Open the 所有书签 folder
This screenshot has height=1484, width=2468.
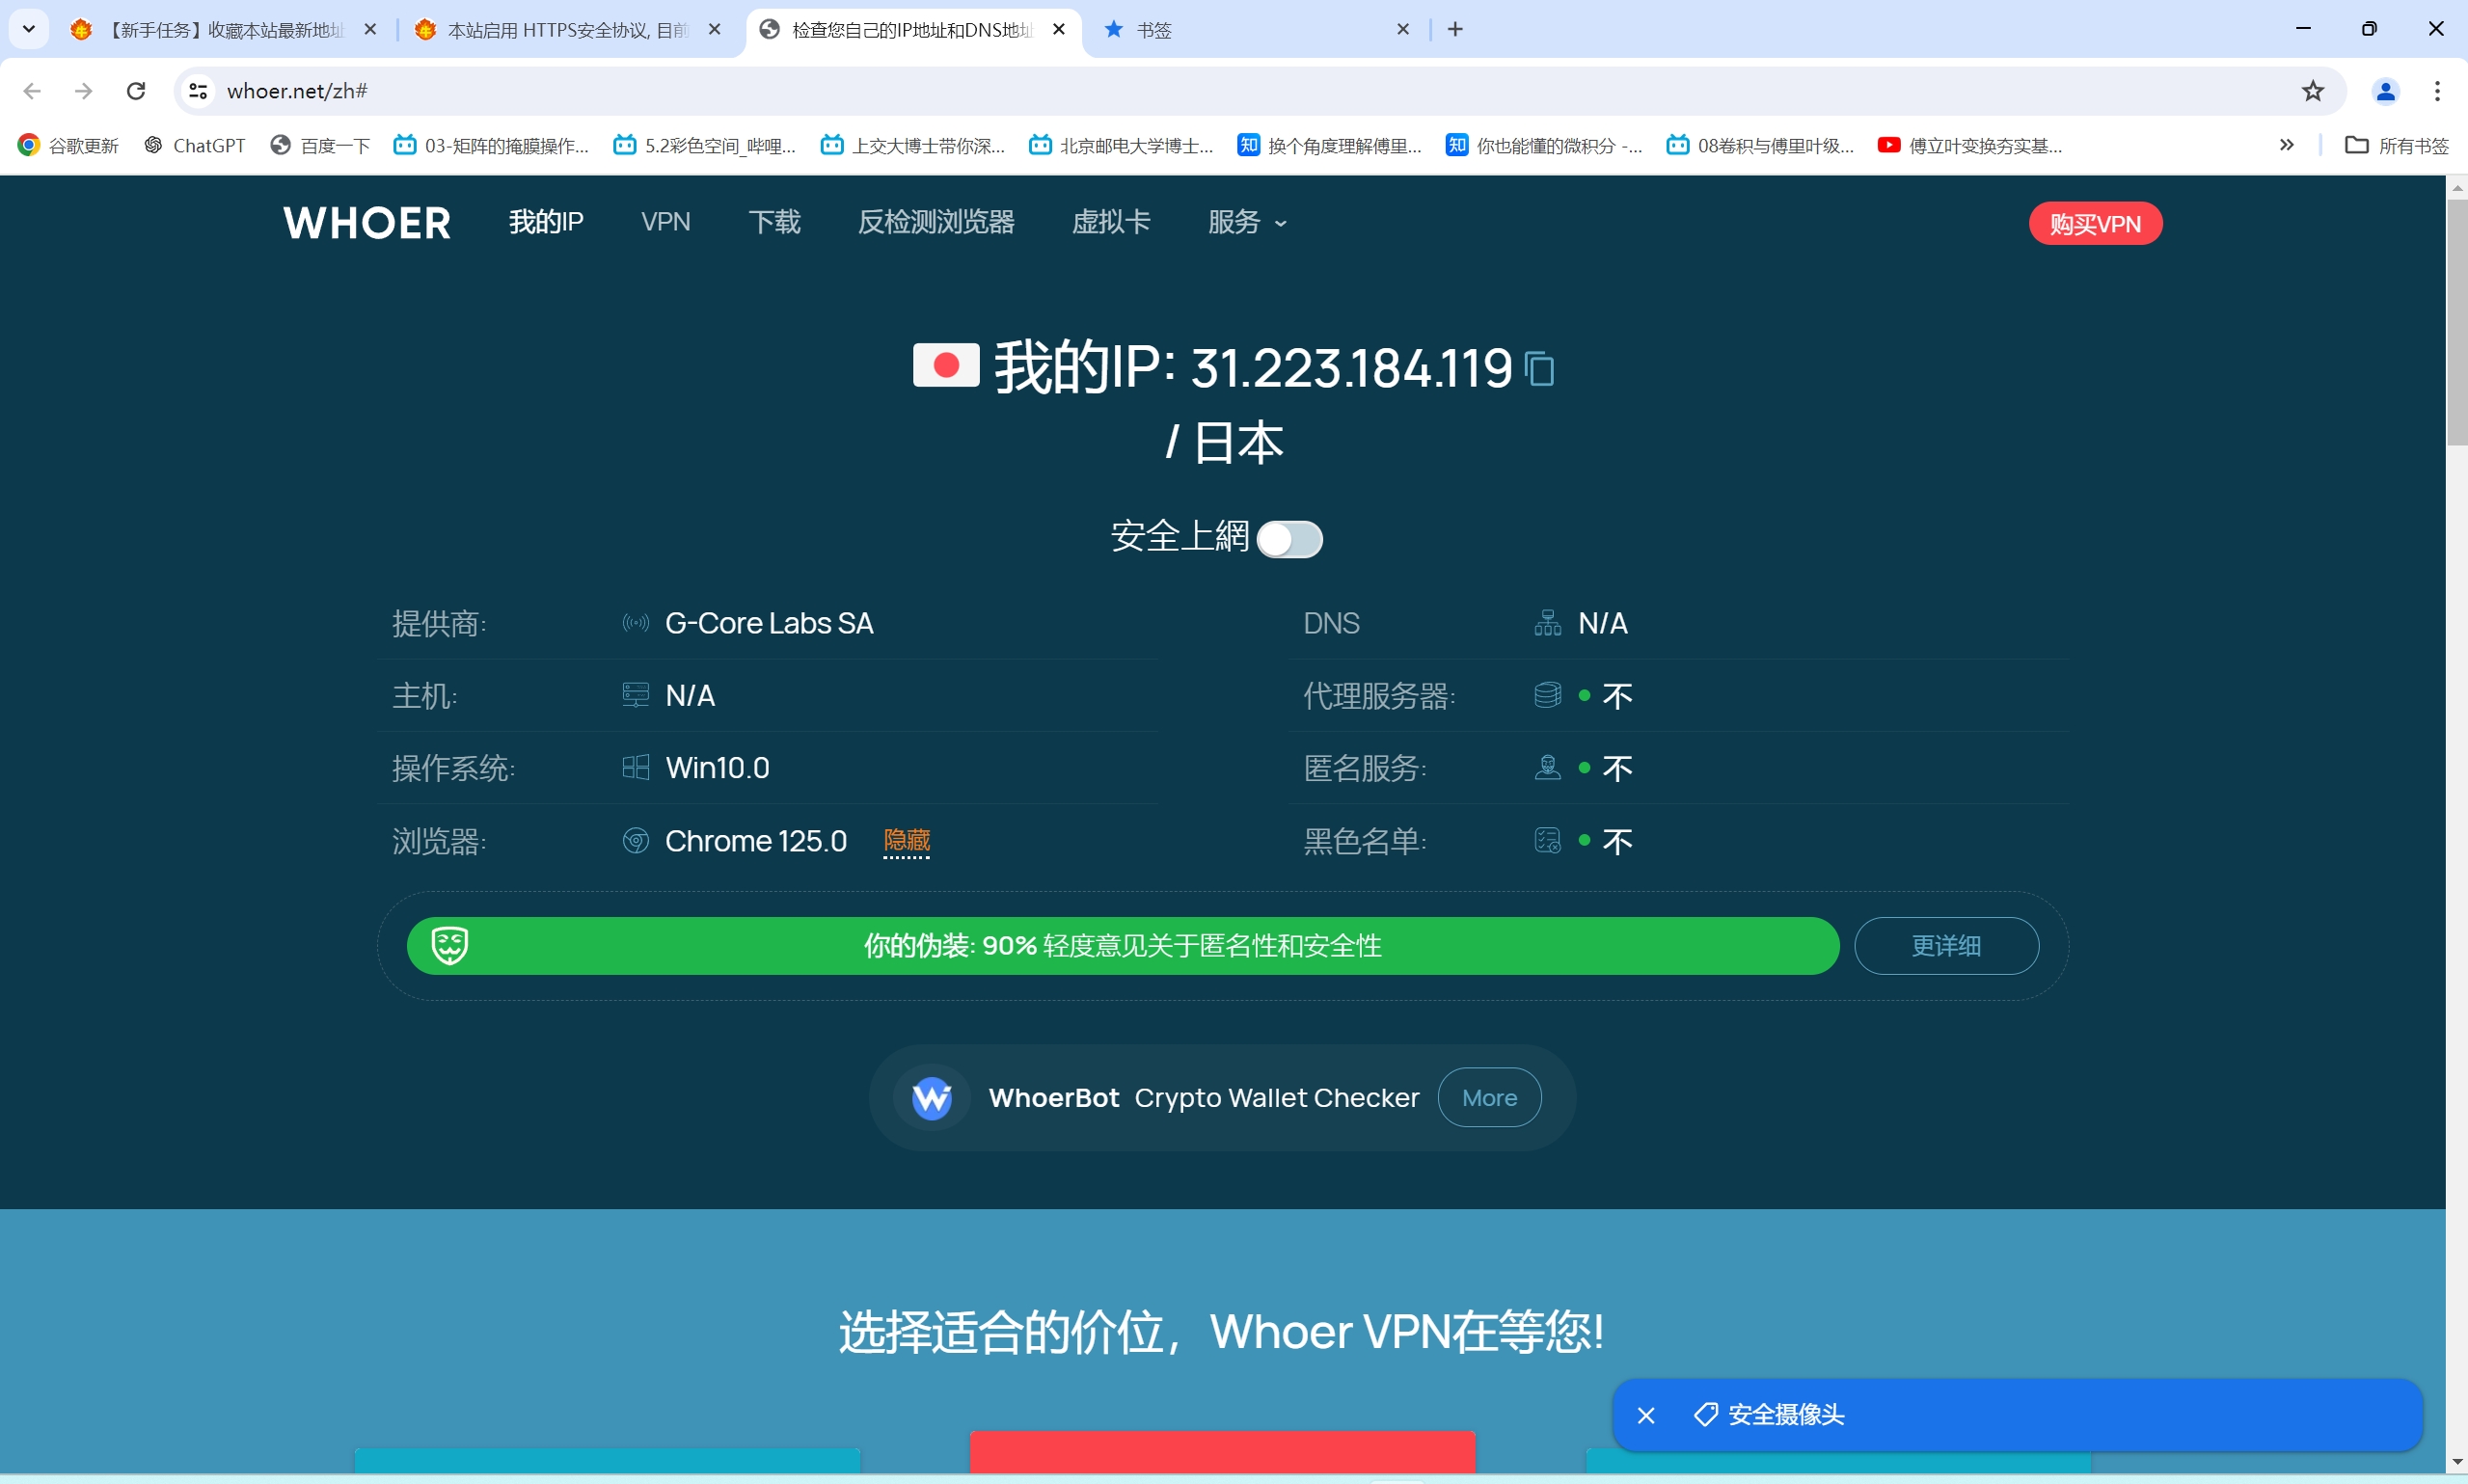[x=2396, y=146]
